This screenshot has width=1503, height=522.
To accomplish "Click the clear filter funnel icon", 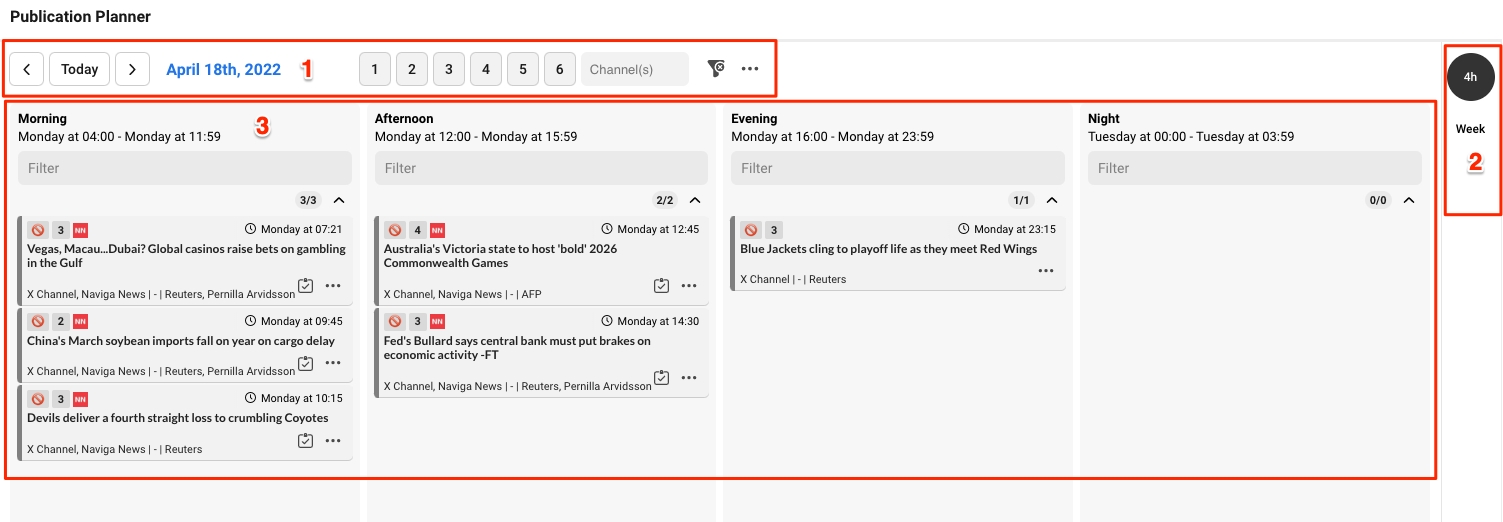I will 715,69.
